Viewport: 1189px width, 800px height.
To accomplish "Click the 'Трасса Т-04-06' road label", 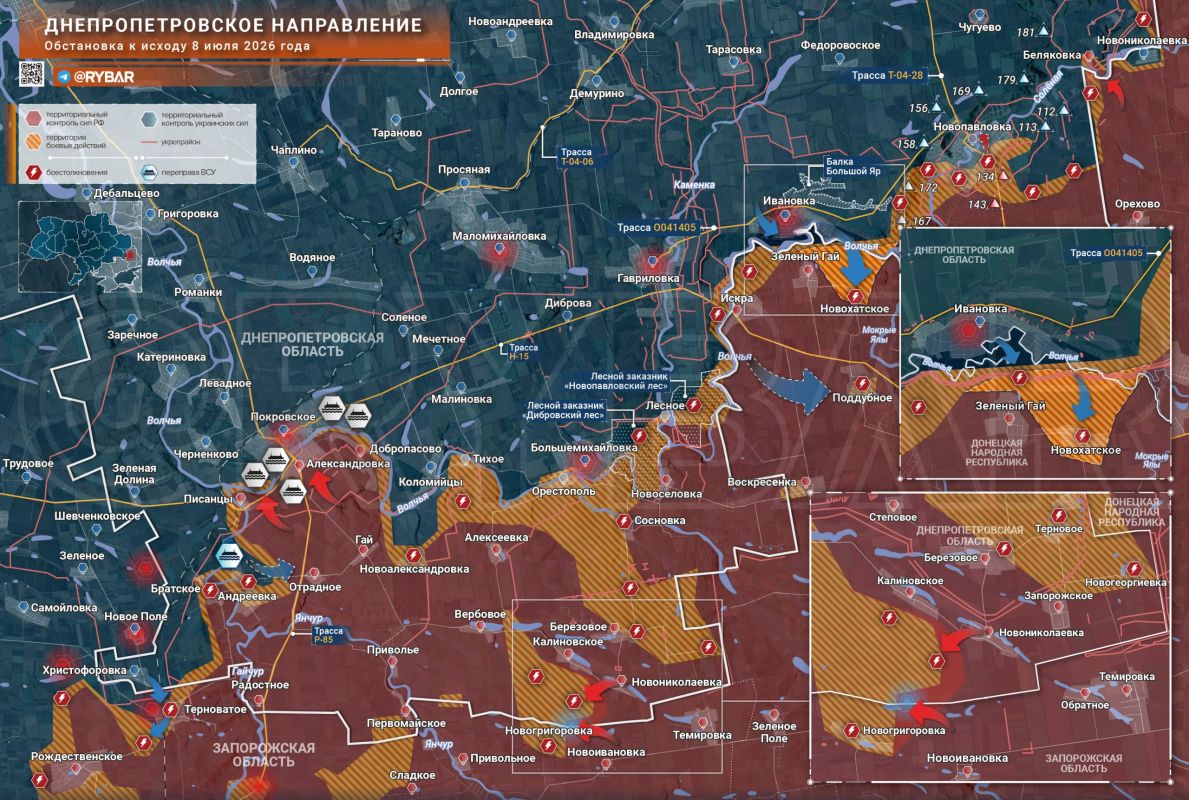I will pos(577,157).
